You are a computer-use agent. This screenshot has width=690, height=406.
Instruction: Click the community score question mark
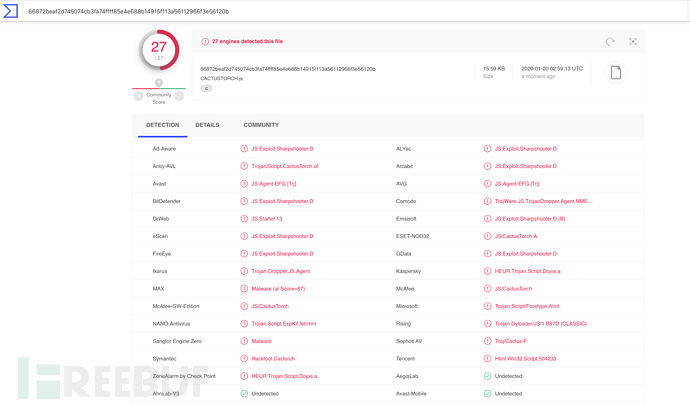point(159,83)
